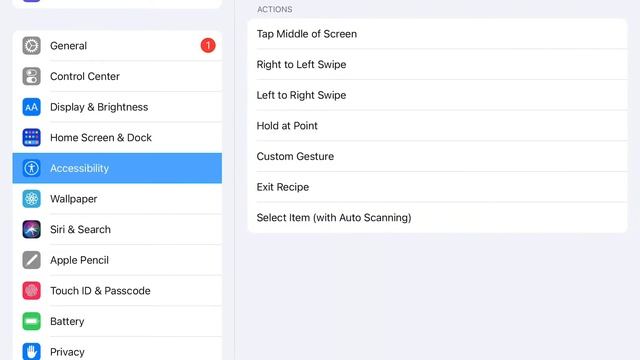Choose Tap Middle of Screen action
640x360 pixels.
[x=437, y=34]
